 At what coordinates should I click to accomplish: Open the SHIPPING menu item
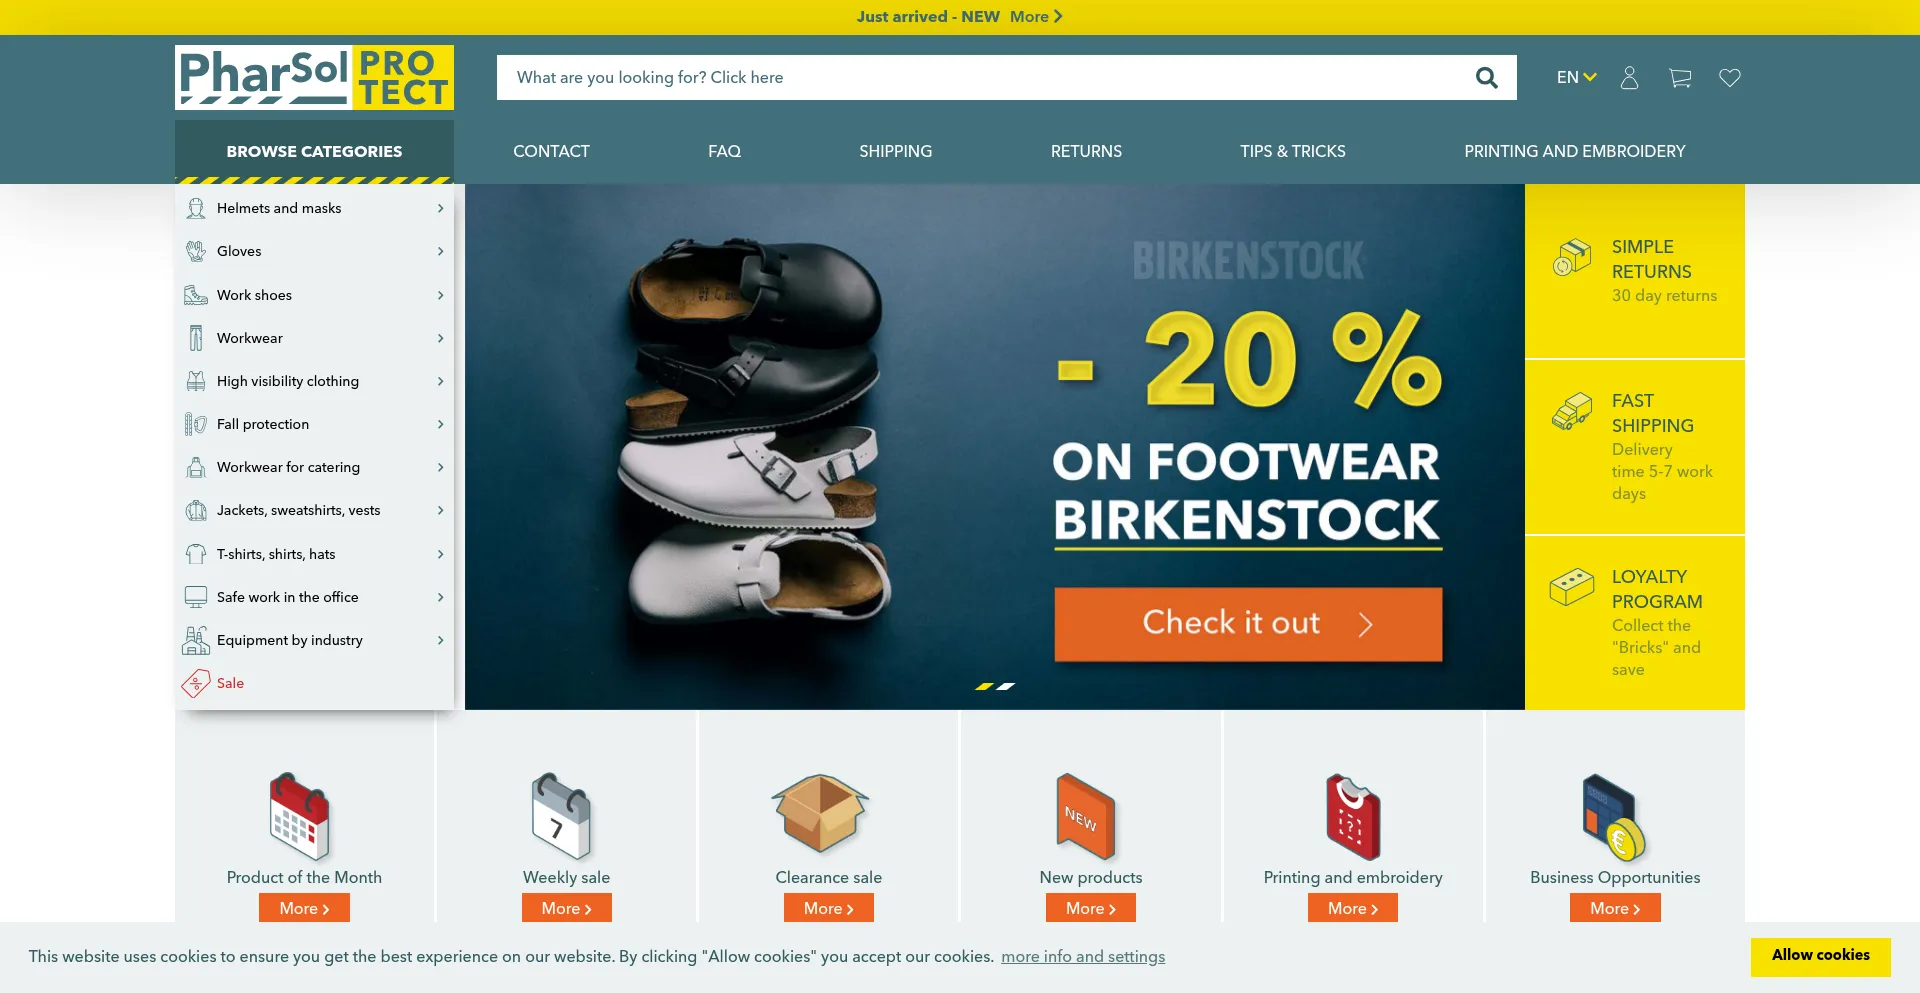click(x=895, y=151)
